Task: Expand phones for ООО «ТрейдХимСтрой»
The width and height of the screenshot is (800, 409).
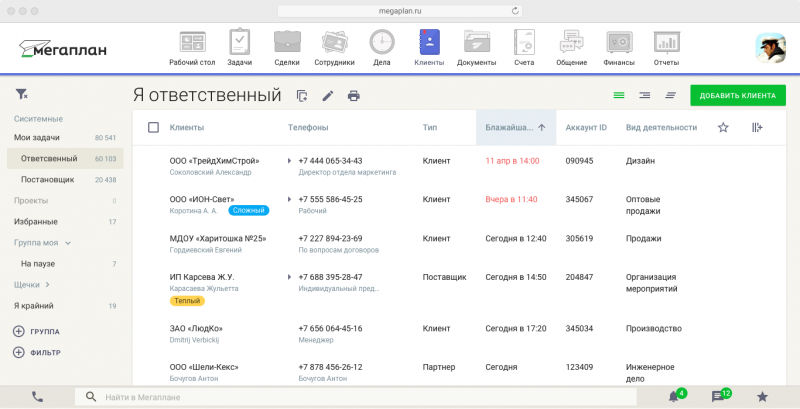Action: 289,161
